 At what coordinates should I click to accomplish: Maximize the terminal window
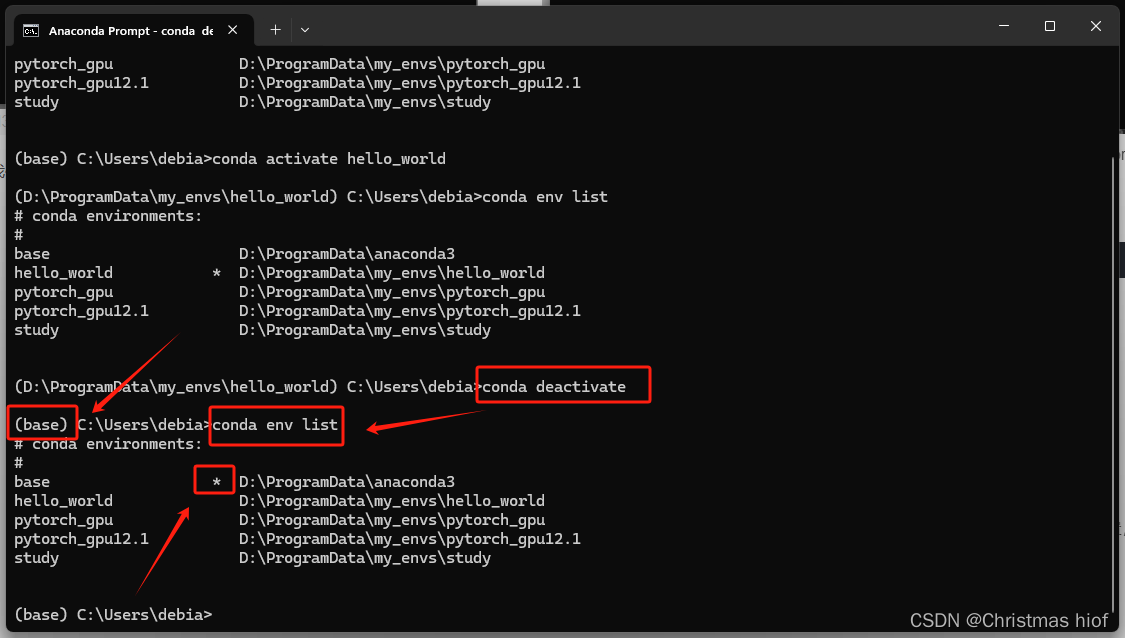[x=1050, y=27]
